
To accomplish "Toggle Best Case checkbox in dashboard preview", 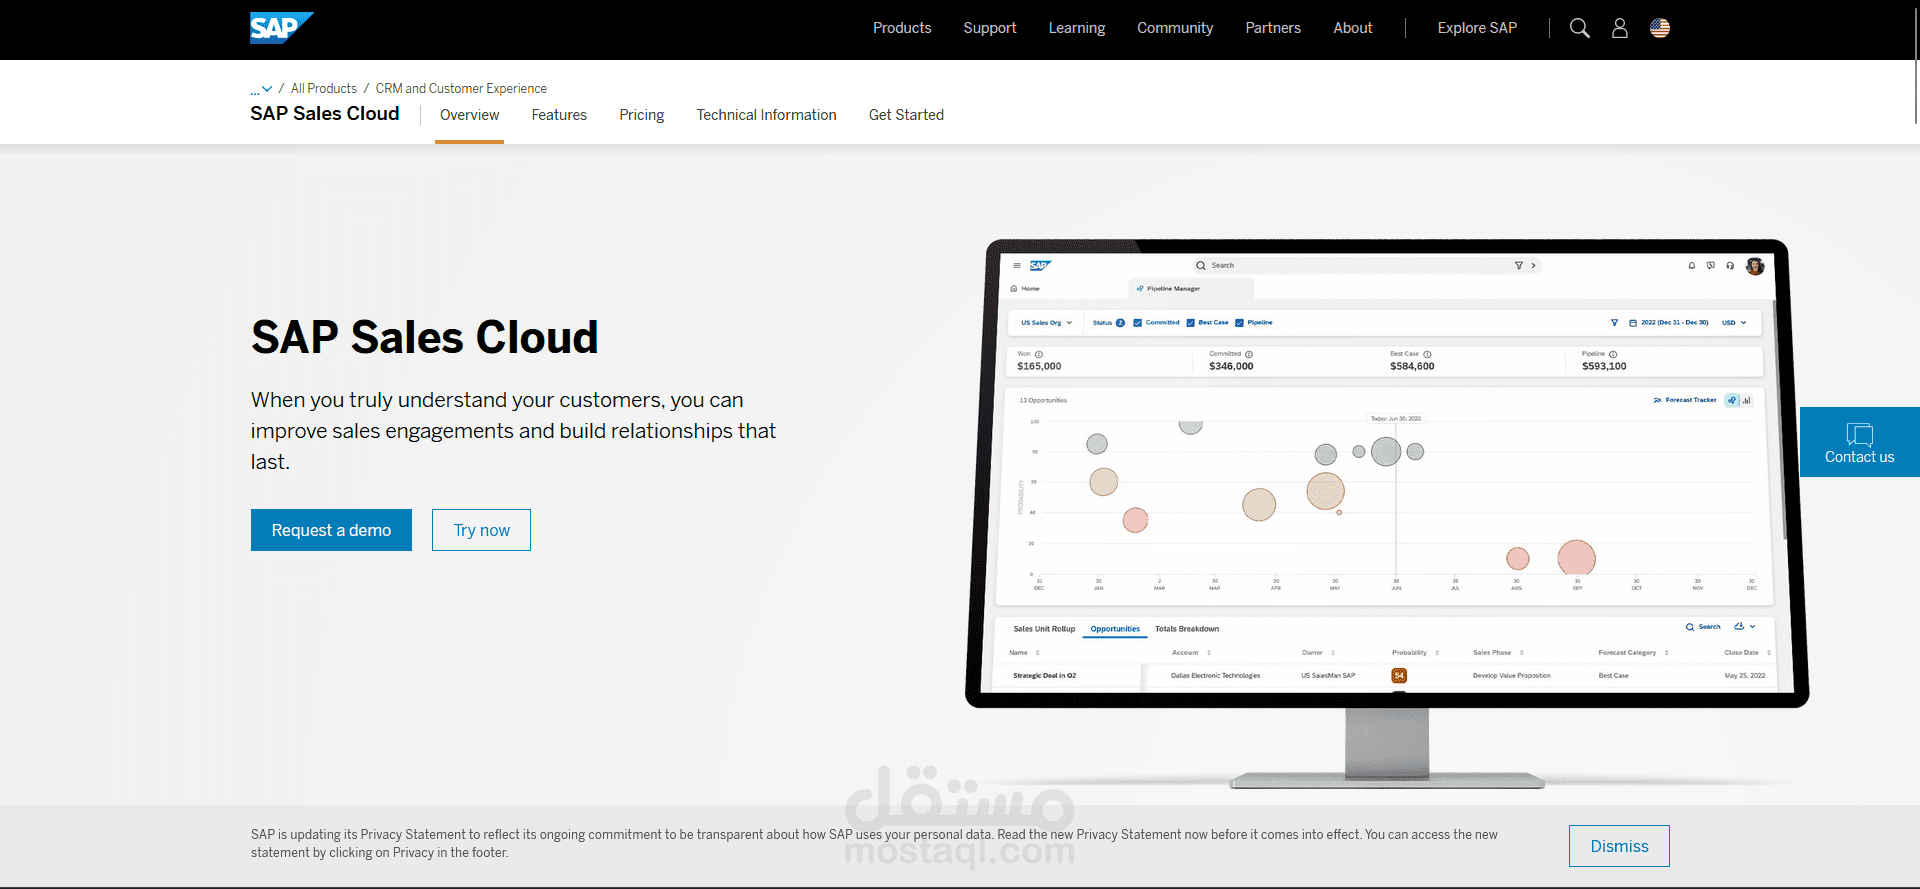I will point(1190,323).
